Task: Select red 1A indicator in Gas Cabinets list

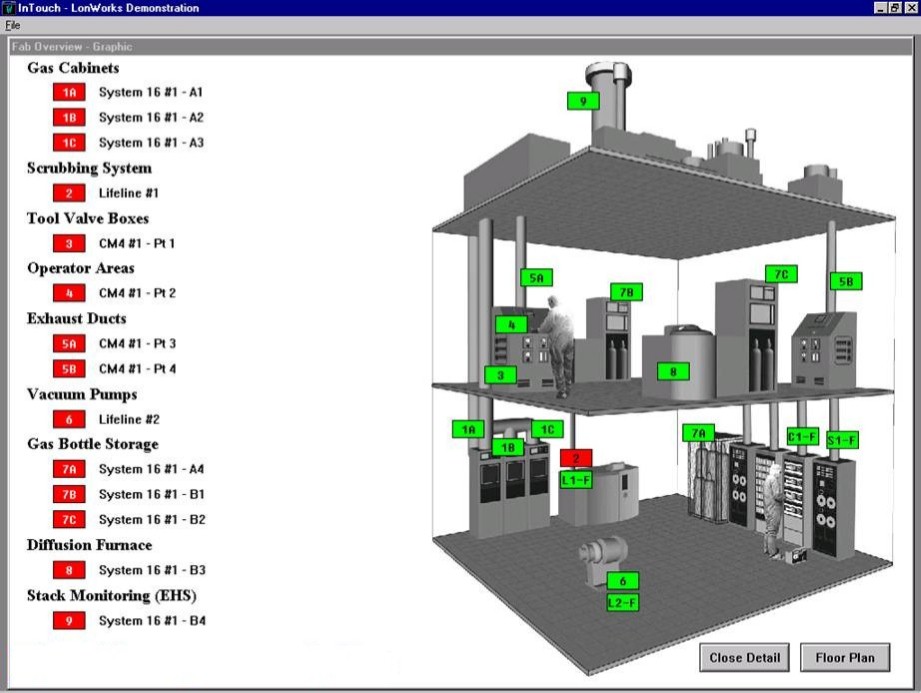Action: 69,92
